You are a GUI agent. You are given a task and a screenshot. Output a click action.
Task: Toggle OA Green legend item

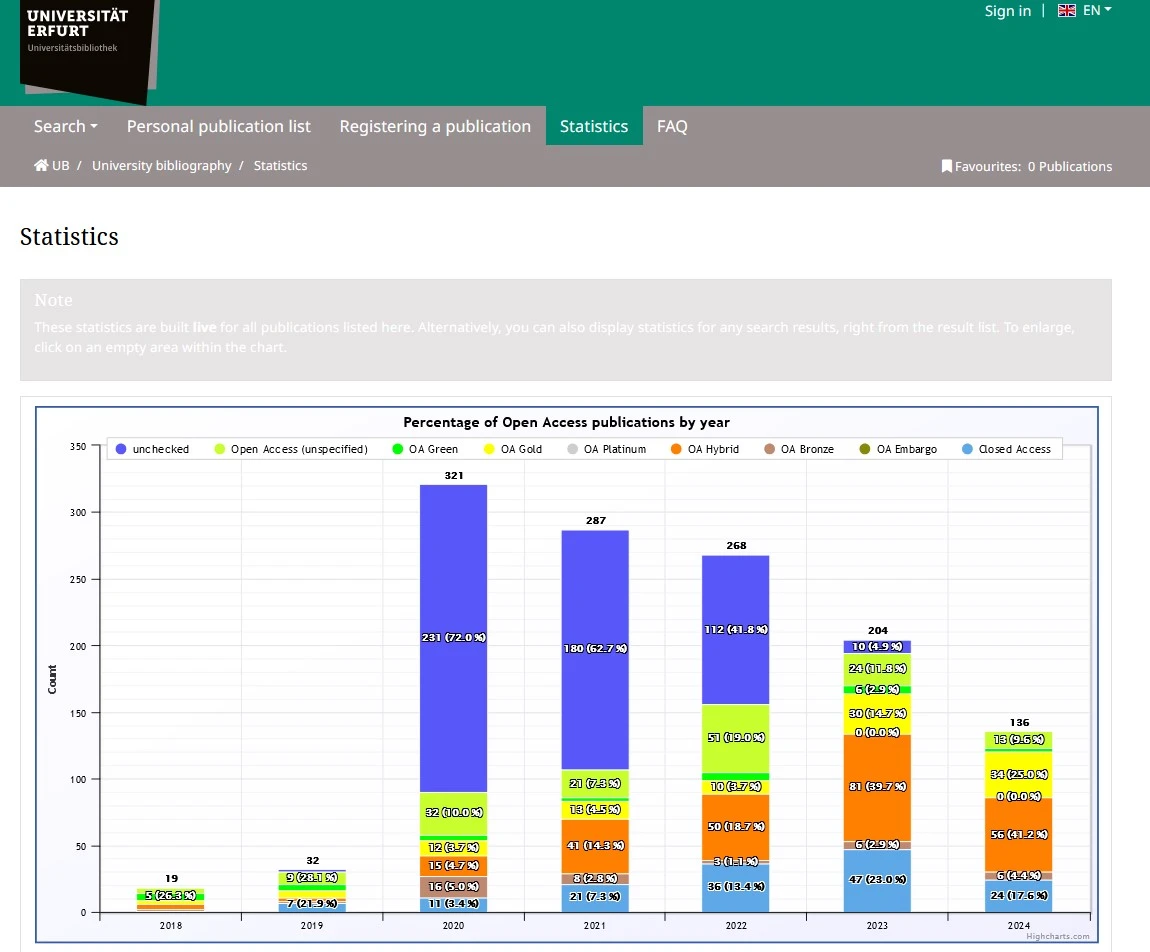(432, 450)
